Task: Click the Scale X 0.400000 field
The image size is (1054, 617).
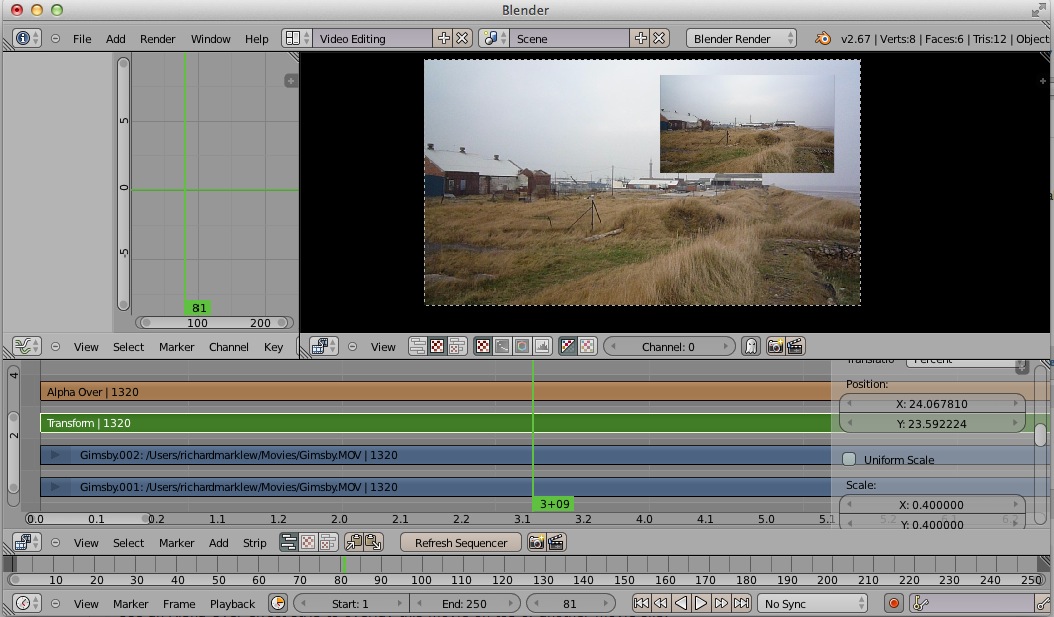Action: click(932, 505)
